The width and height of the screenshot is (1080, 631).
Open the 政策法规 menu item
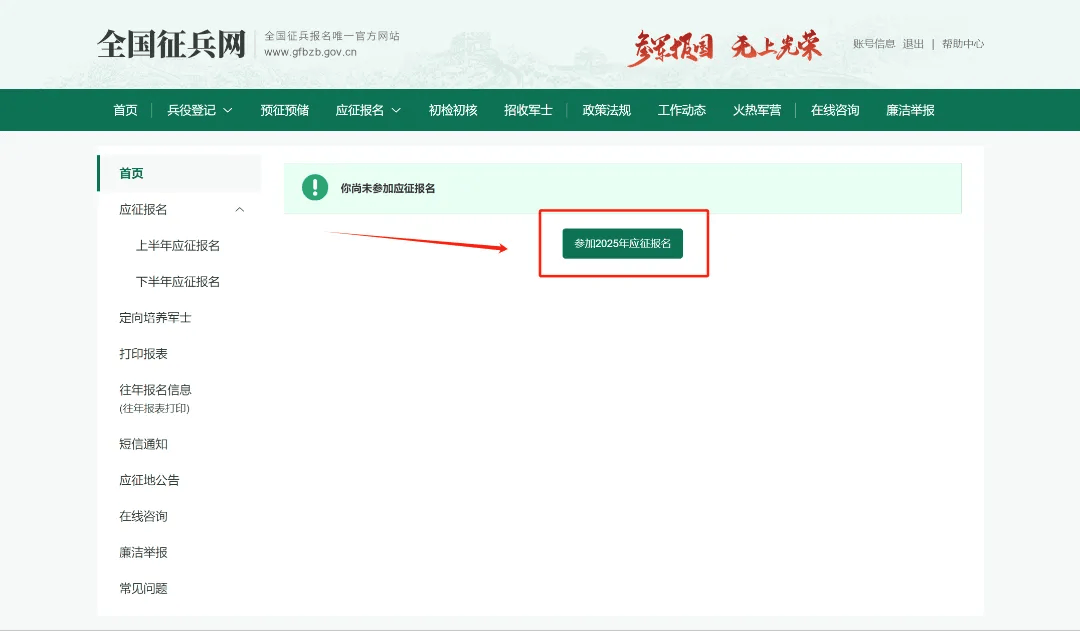(606, 110)
